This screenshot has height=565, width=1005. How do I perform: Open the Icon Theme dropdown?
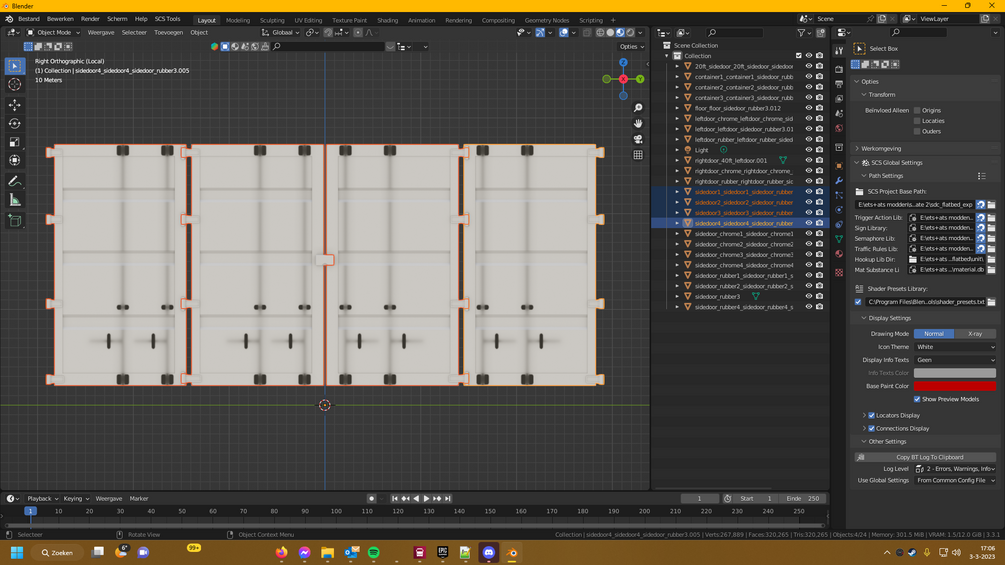[955, 347]
